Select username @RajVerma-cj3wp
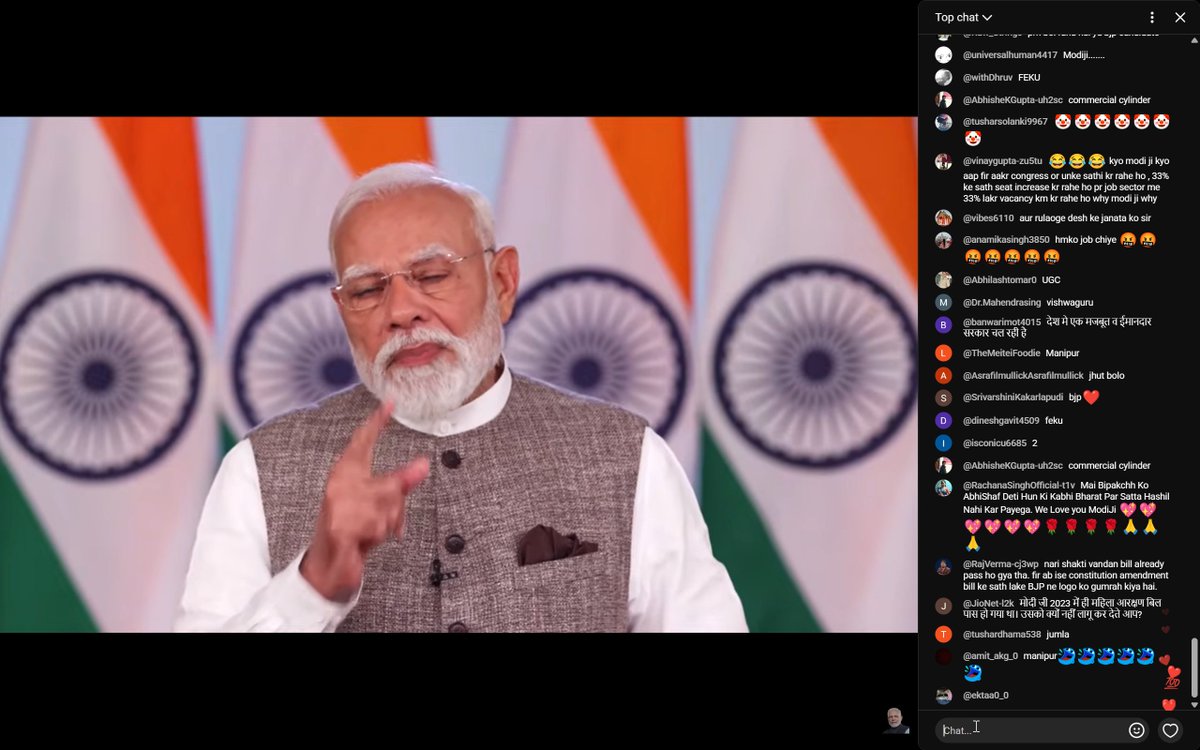The height and width of the screenshot is (750, 1200). tap(1001, 563)
